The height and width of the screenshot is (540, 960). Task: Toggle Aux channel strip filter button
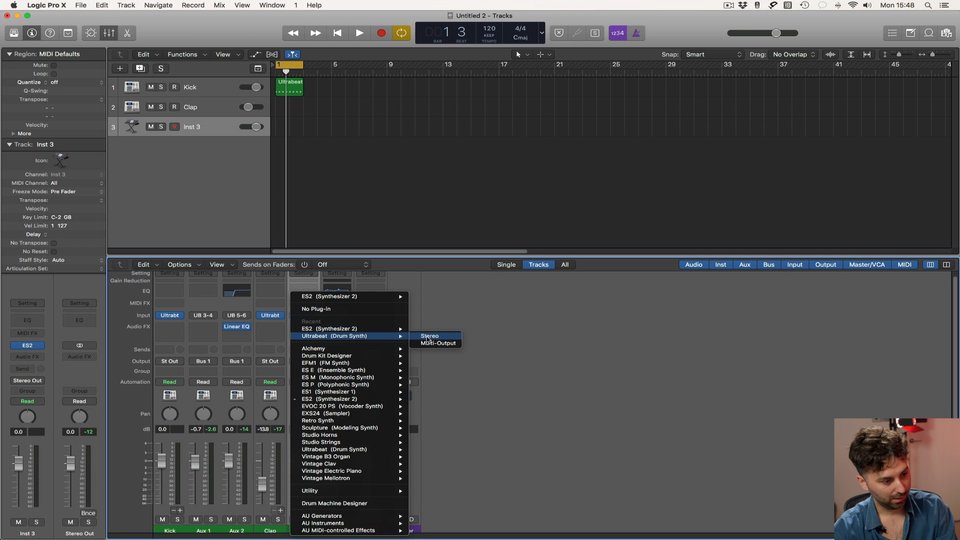744,264
